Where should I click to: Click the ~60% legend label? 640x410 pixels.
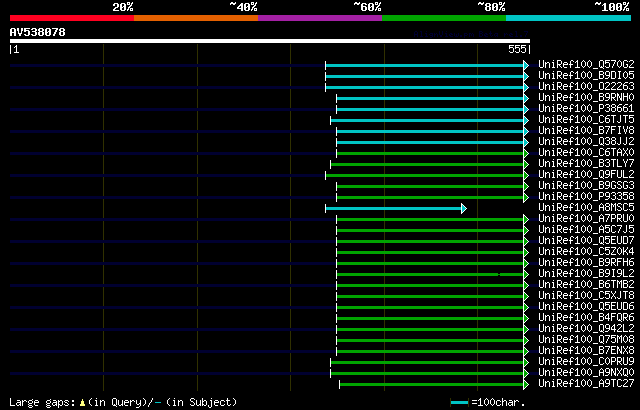(x=367, y=7)
